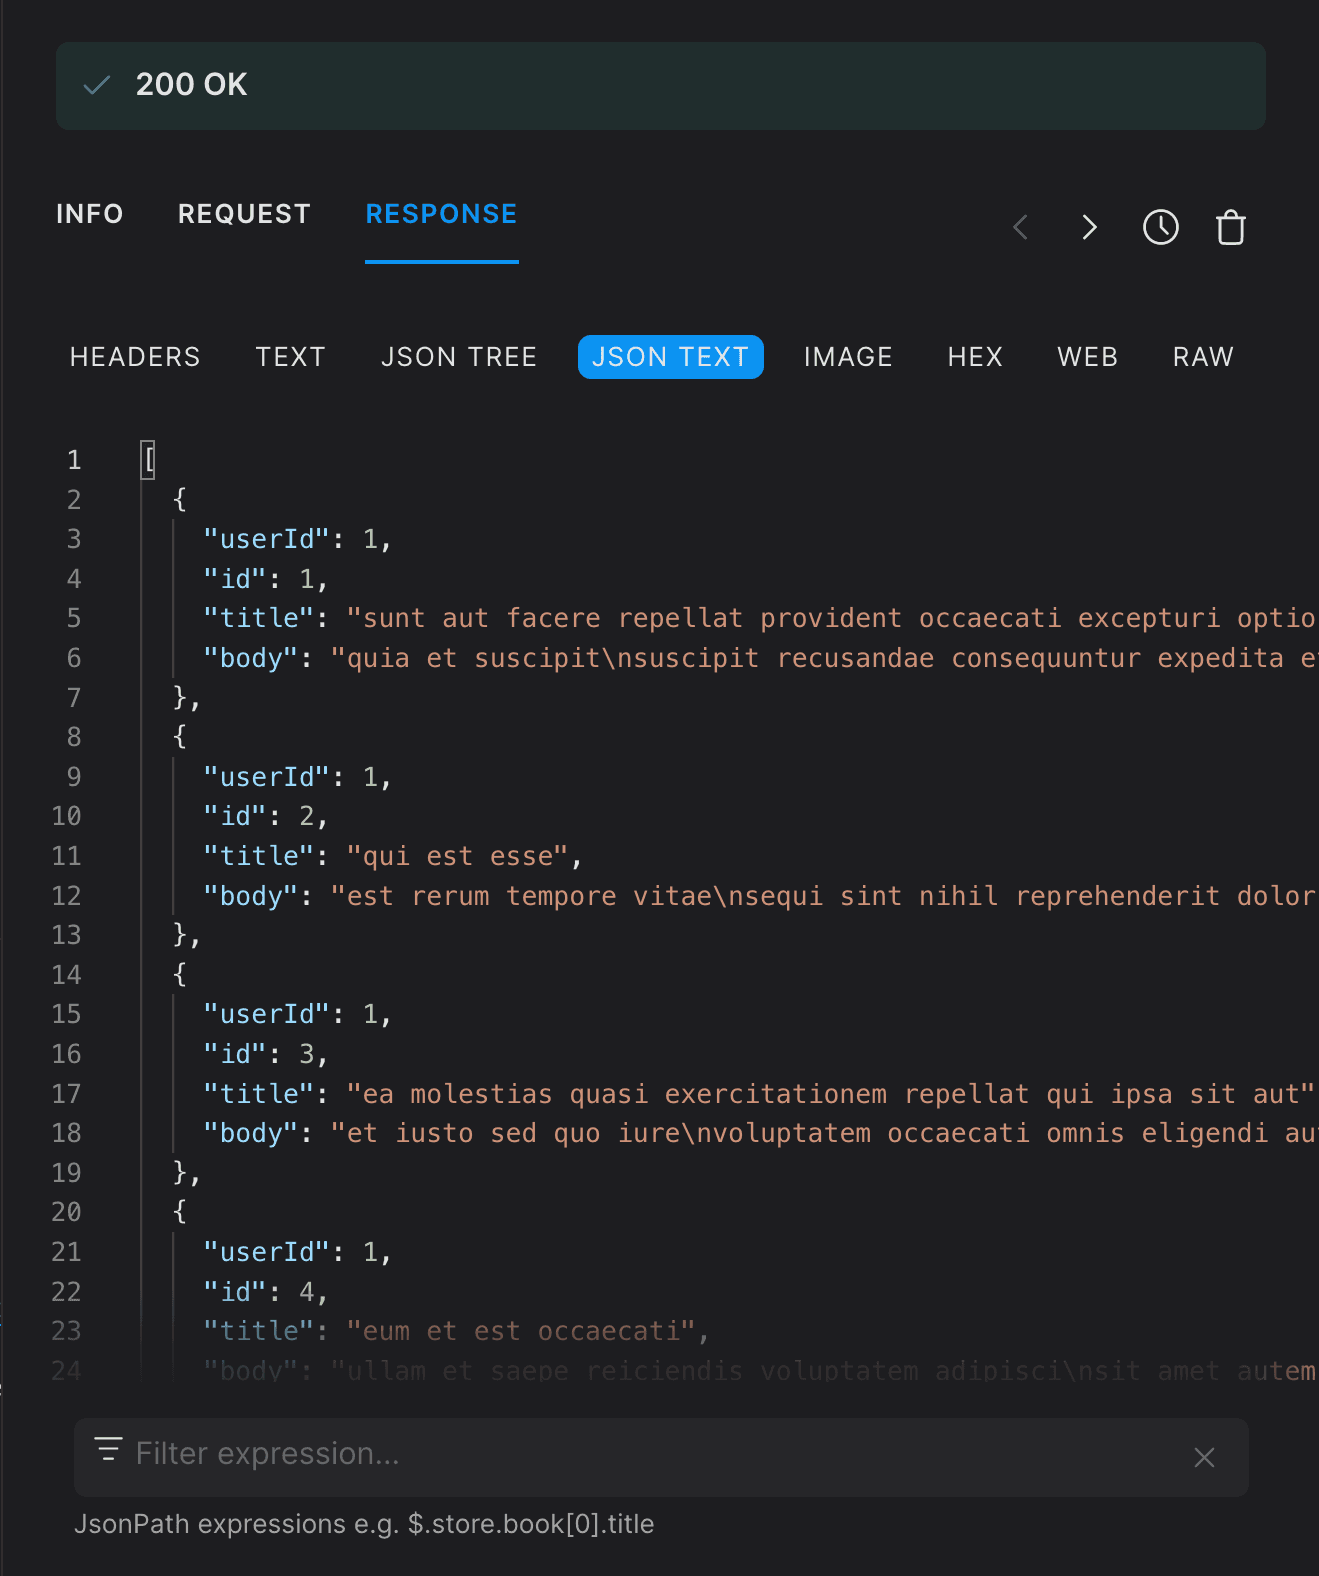Click body "est rerum tempore" line
Image resolution: width=1319 pixels, height=1576 pixels.
(760, 896)
